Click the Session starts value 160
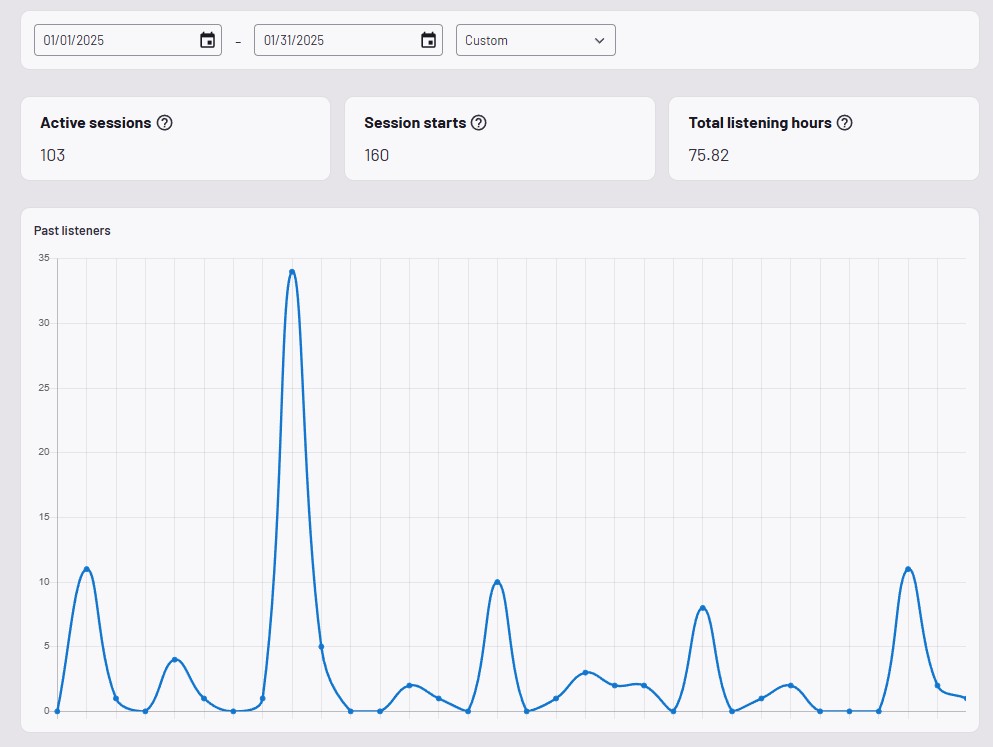 pos(377,155)
